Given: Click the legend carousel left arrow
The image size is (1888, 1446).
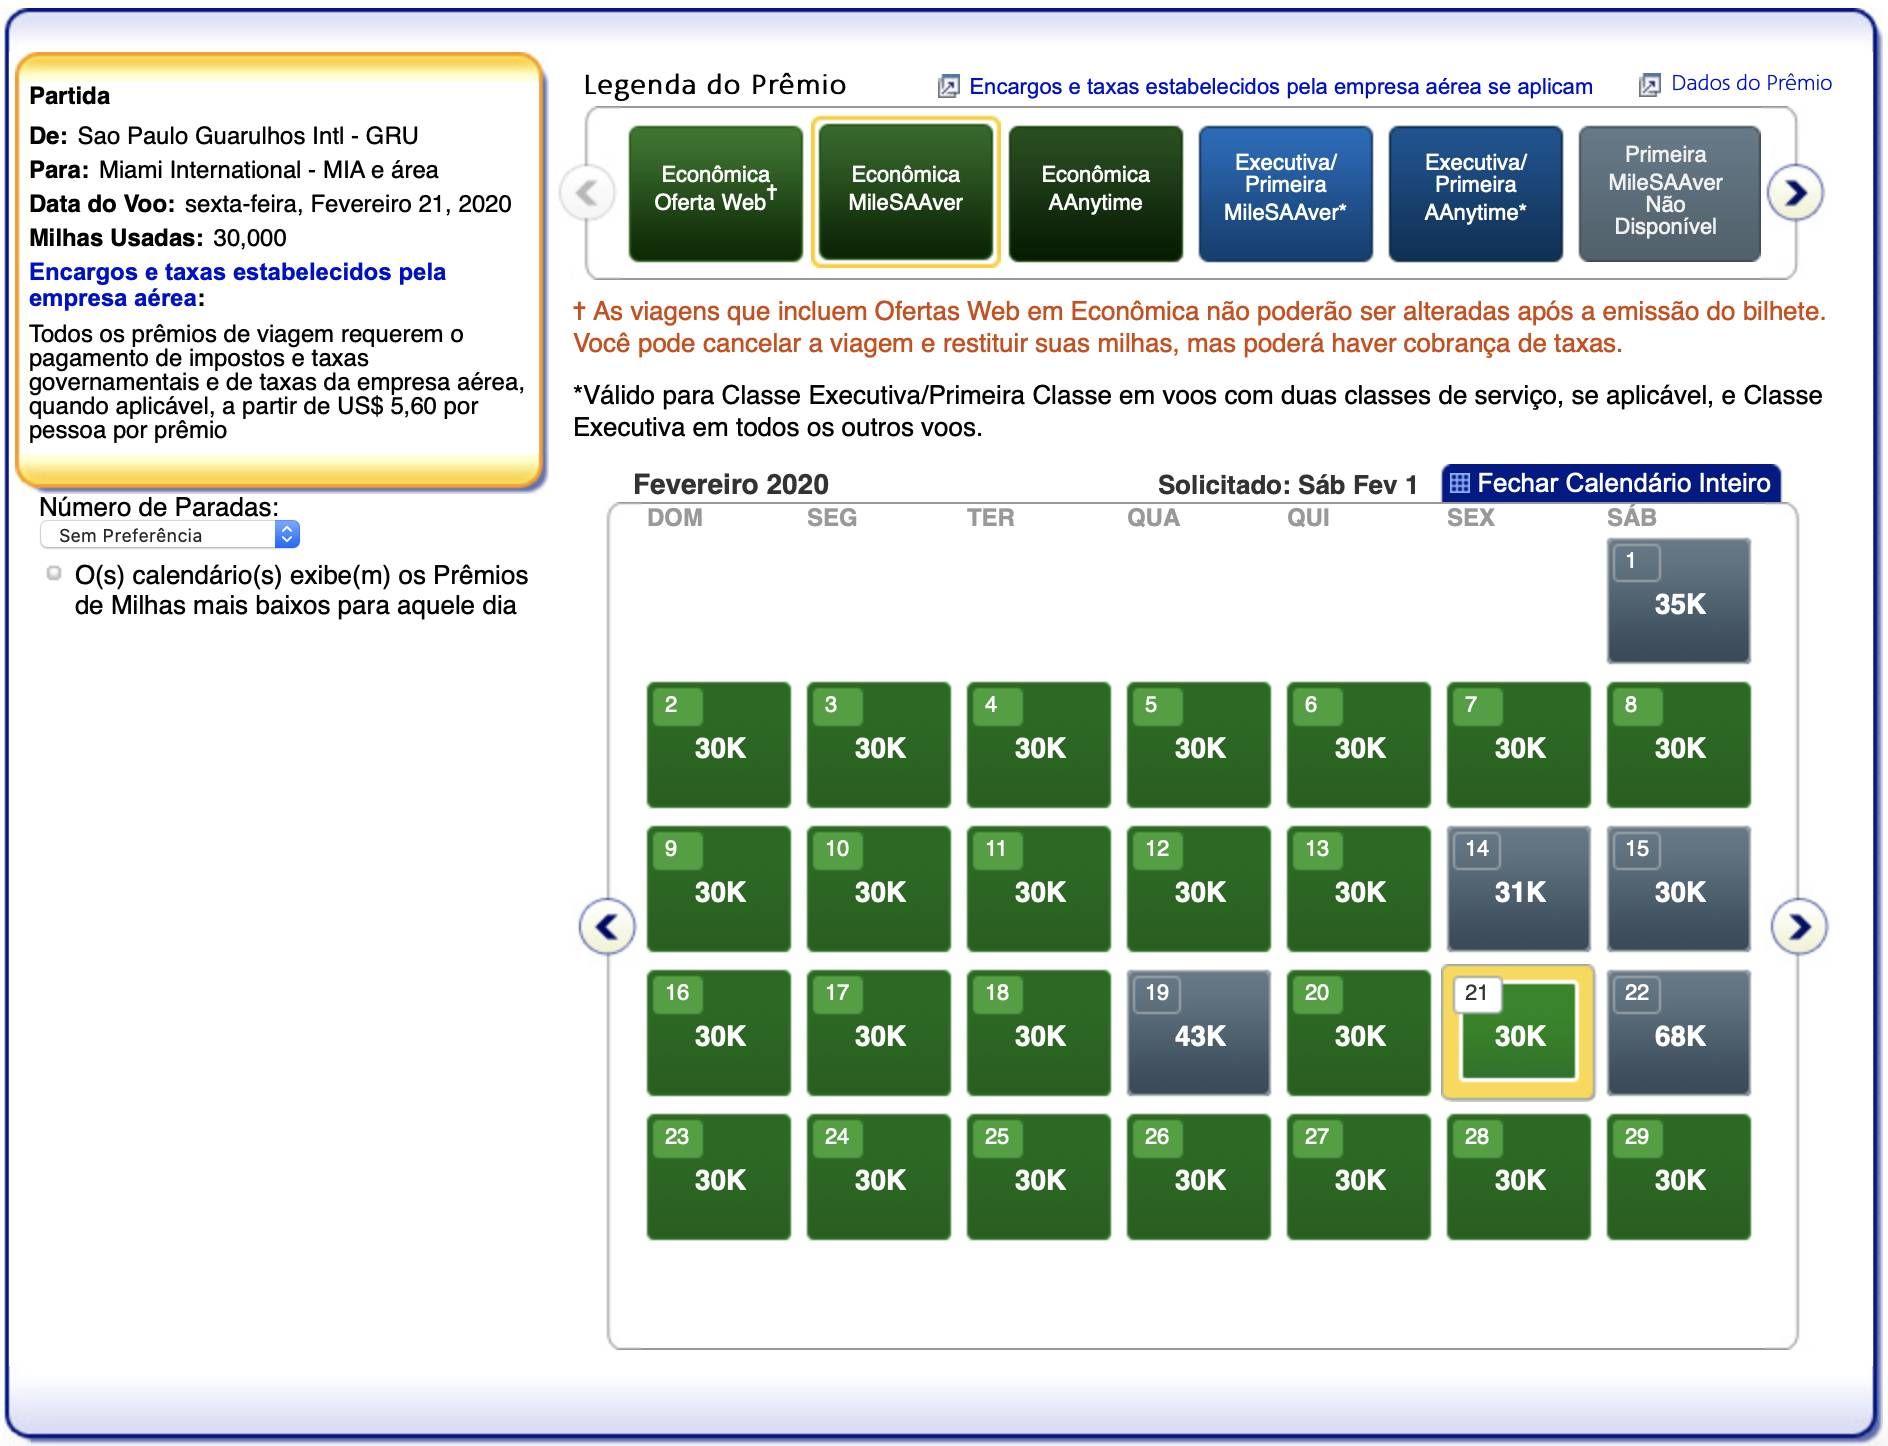Looking at the screenshot, I should tap(588, 193).
